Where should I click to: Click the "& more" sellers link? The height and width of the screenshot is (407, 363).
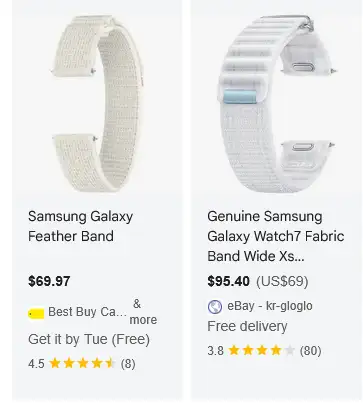pos(143,312)
